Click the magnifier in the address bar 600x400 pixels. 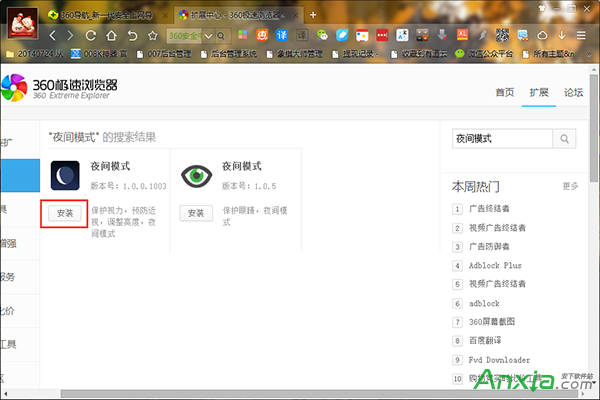(x=221, y=36)
